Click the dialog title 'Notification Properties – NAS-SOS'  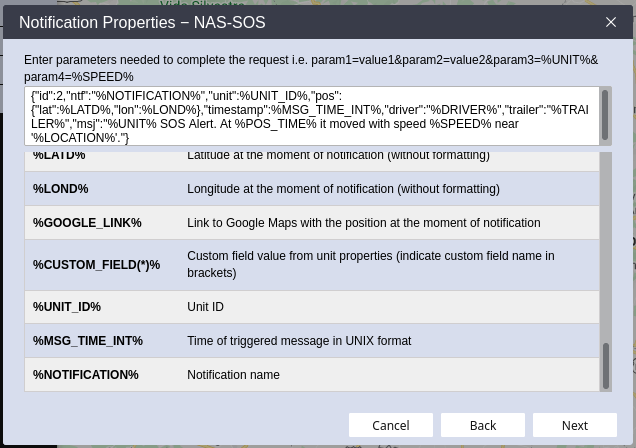(x=142, y=22)
